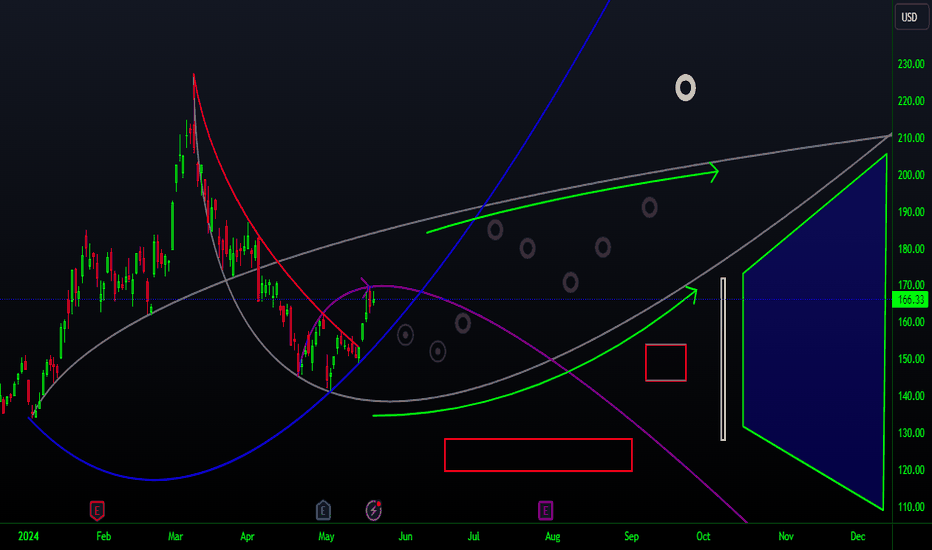Click the 190.00 price axis label

911,212
